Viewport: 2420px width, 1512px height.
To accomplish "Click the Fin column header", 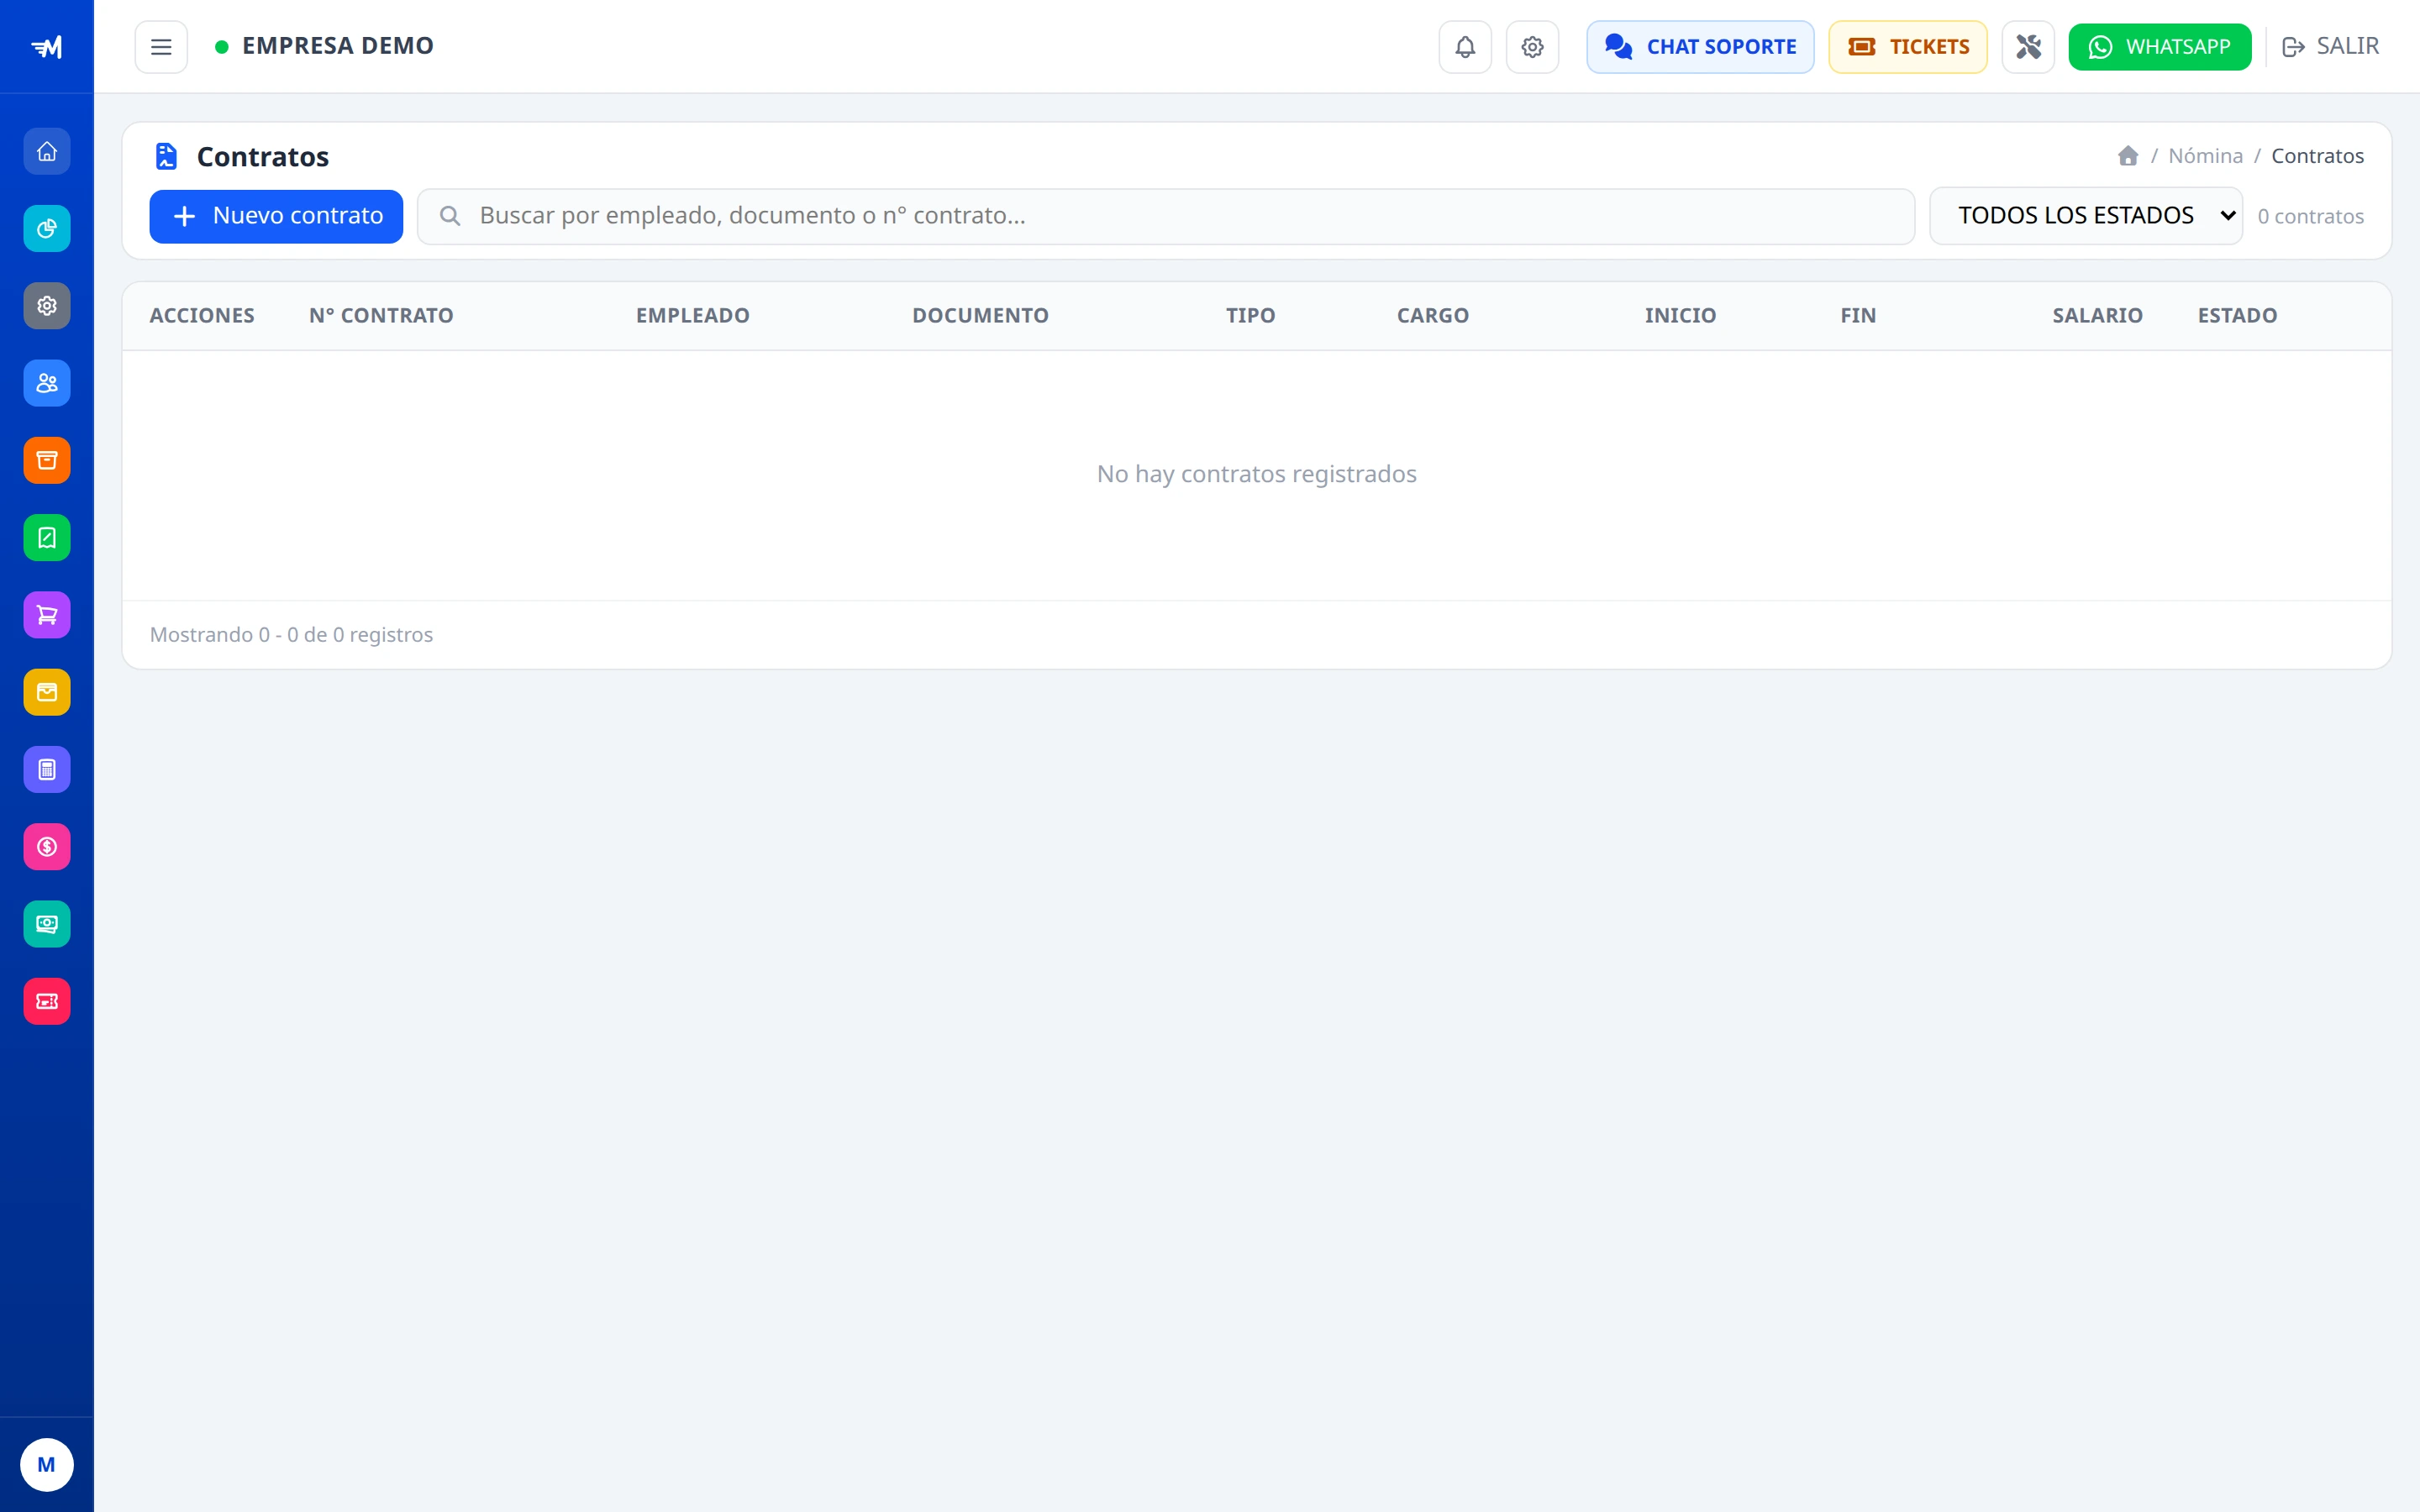I will [1858, 316].
